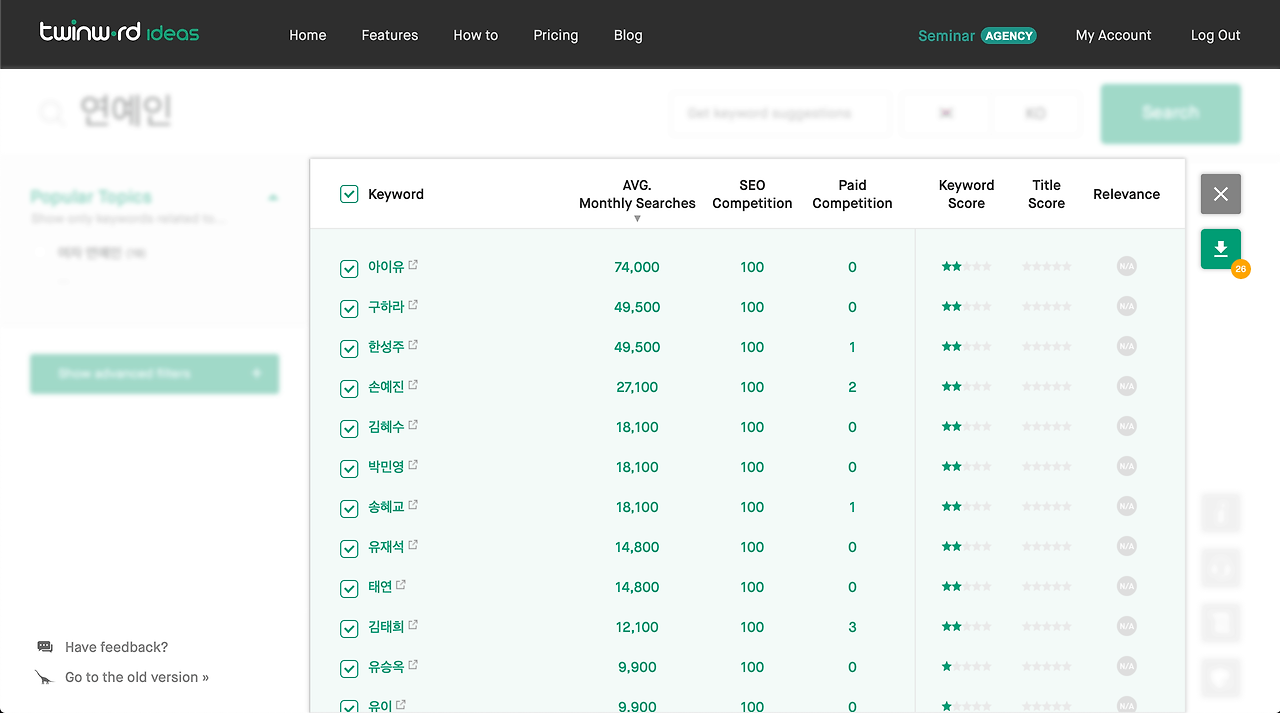The width and height of the screenshot is (1280, 713).
Task: Open external link icon next to 손예진
Action: tap(413, 385)
